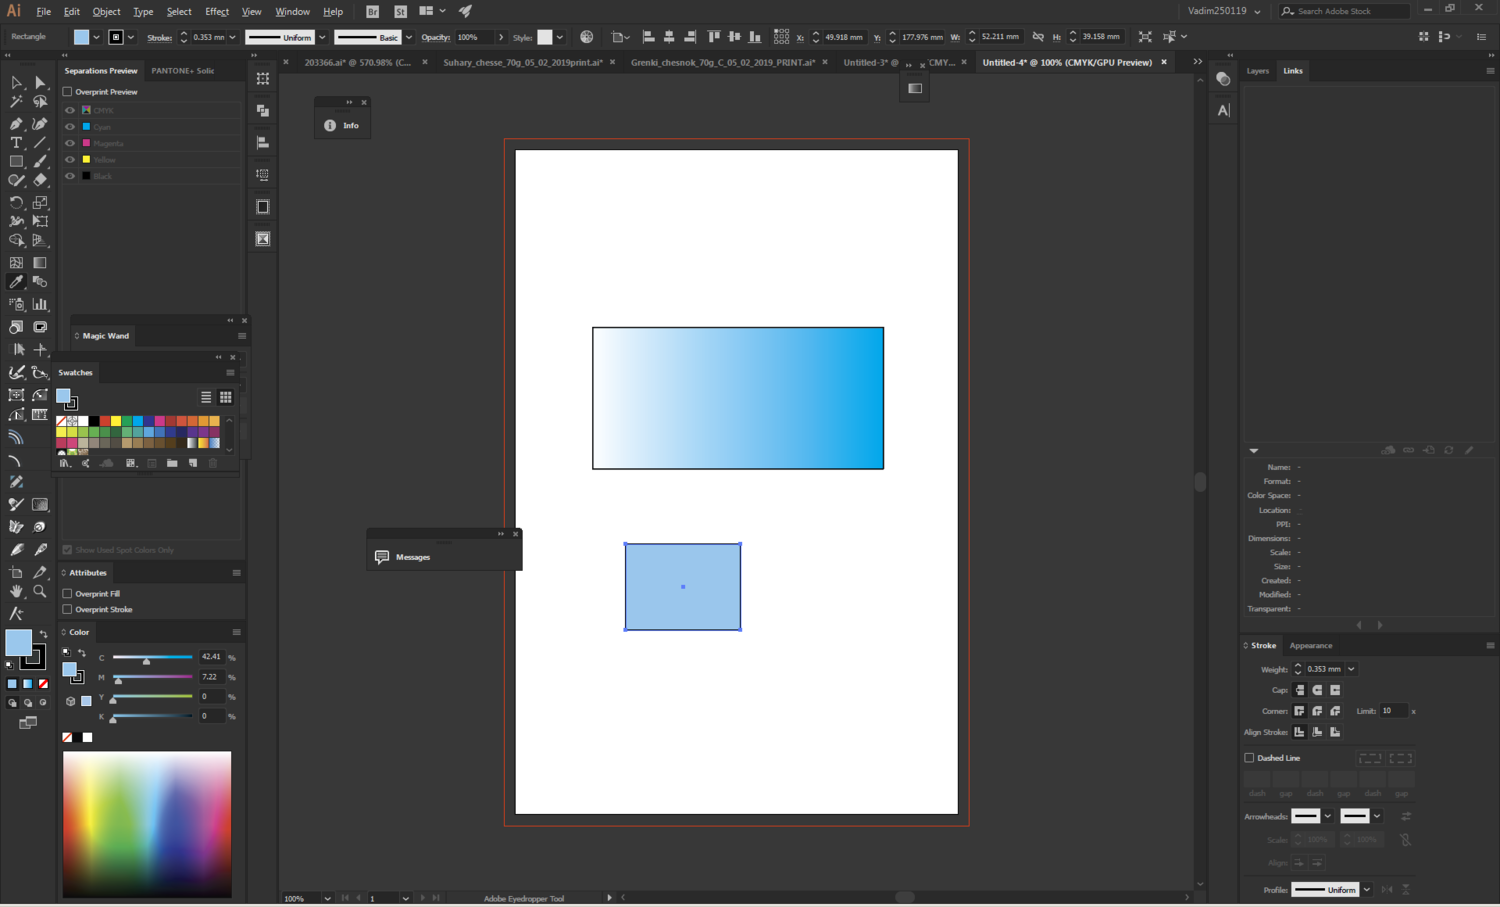Open the stroke Profile dropdown in Stroke panel

click(1366, 890)
